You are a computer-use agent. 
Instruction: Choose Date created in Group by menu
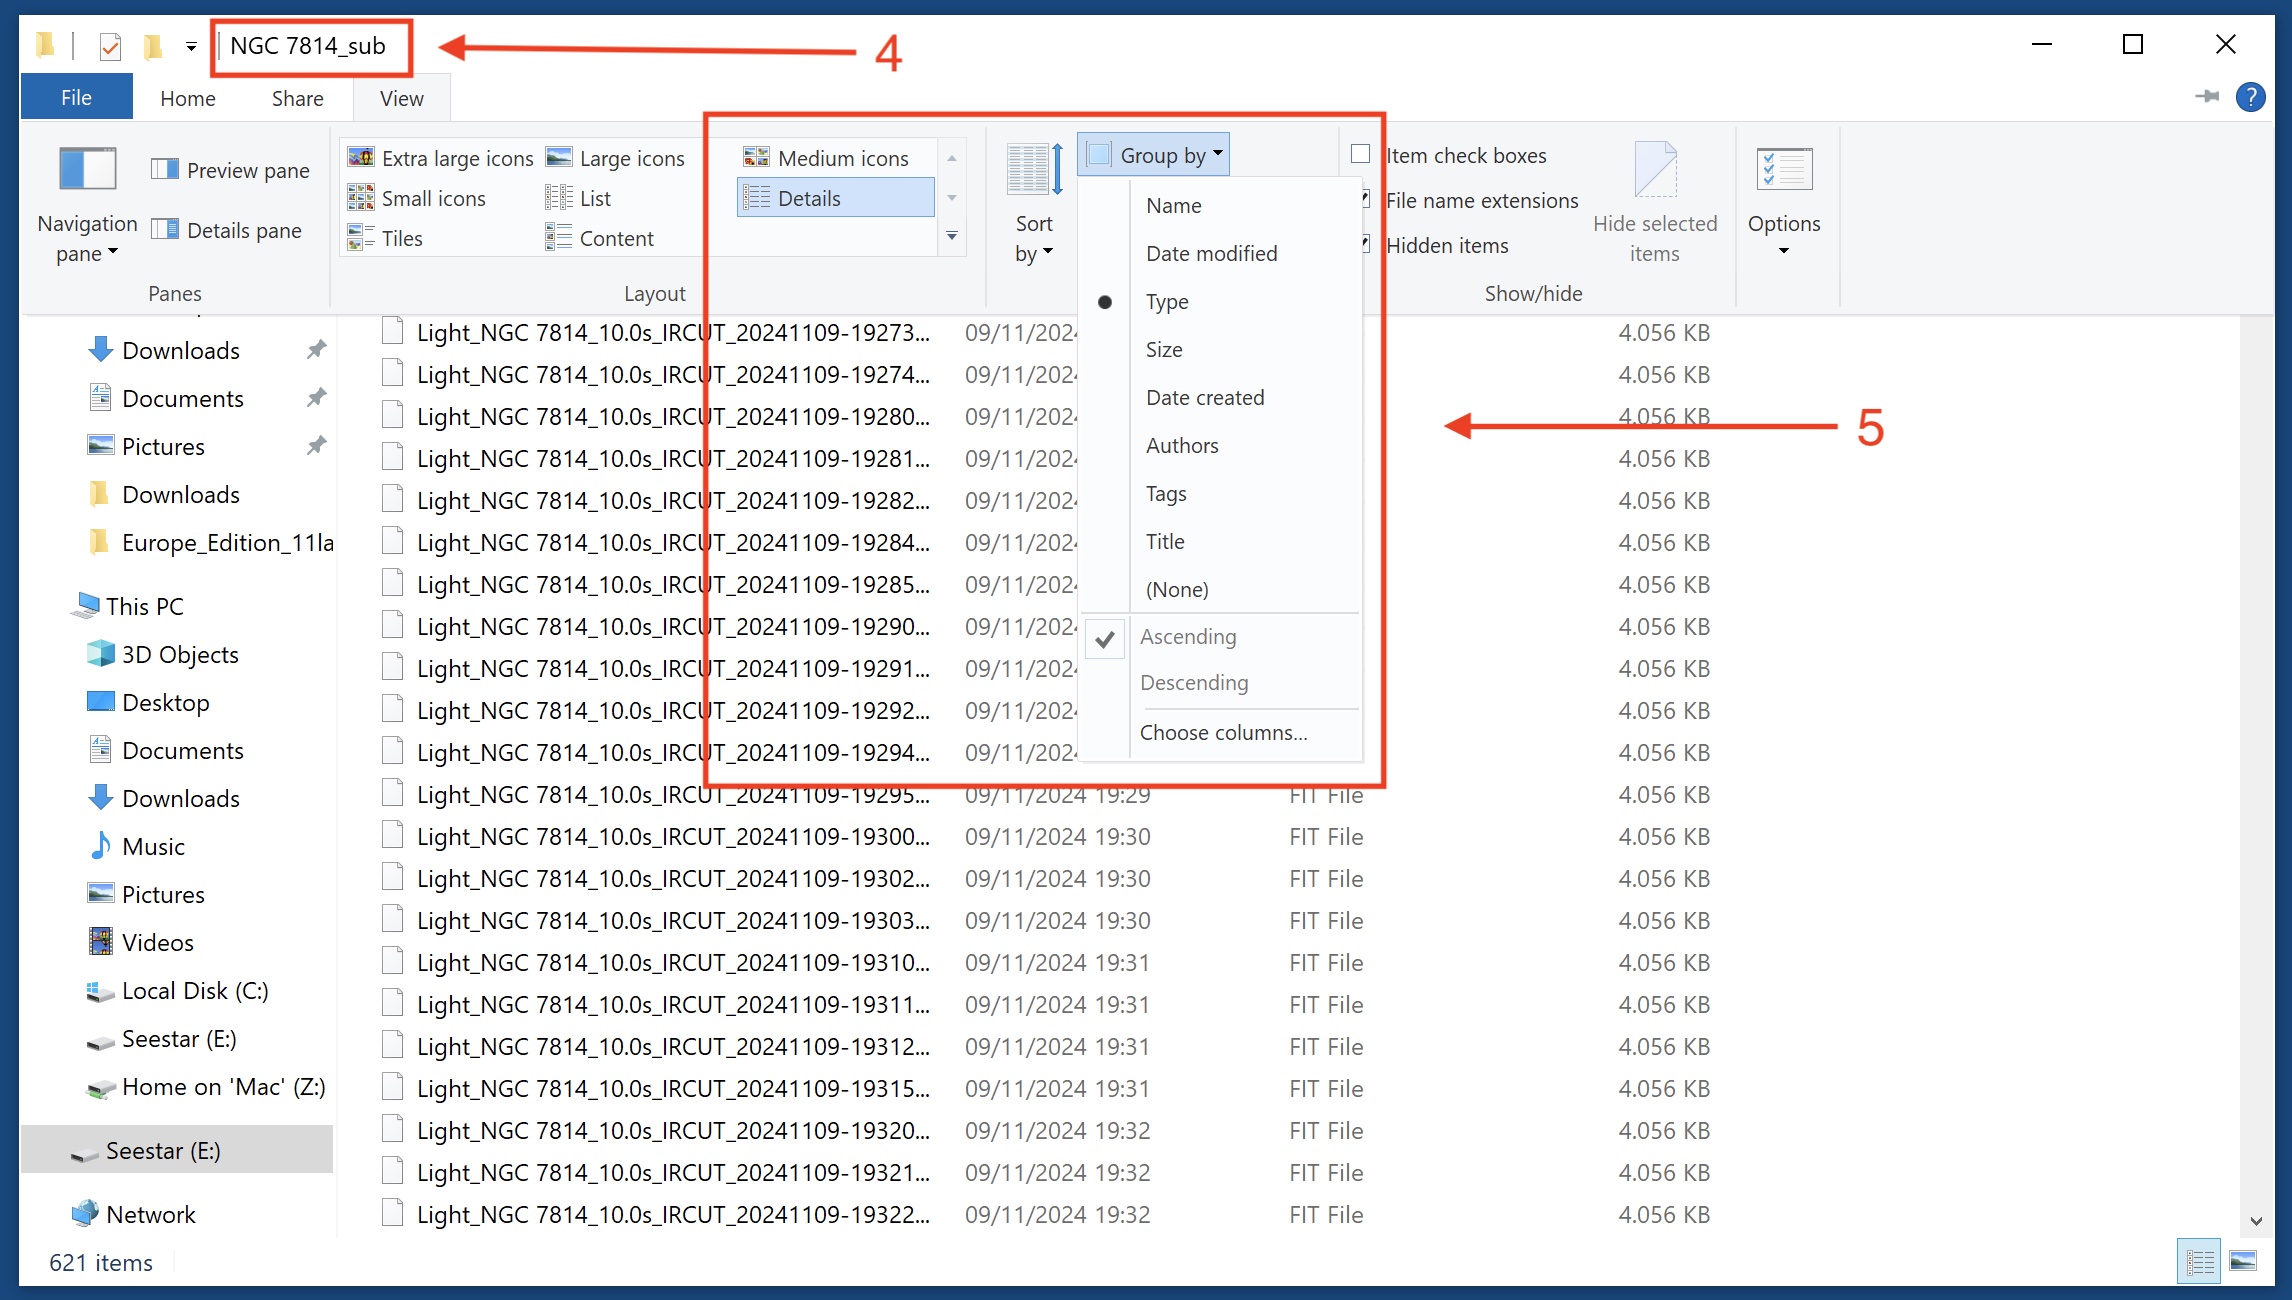(x=1204, y=397)
